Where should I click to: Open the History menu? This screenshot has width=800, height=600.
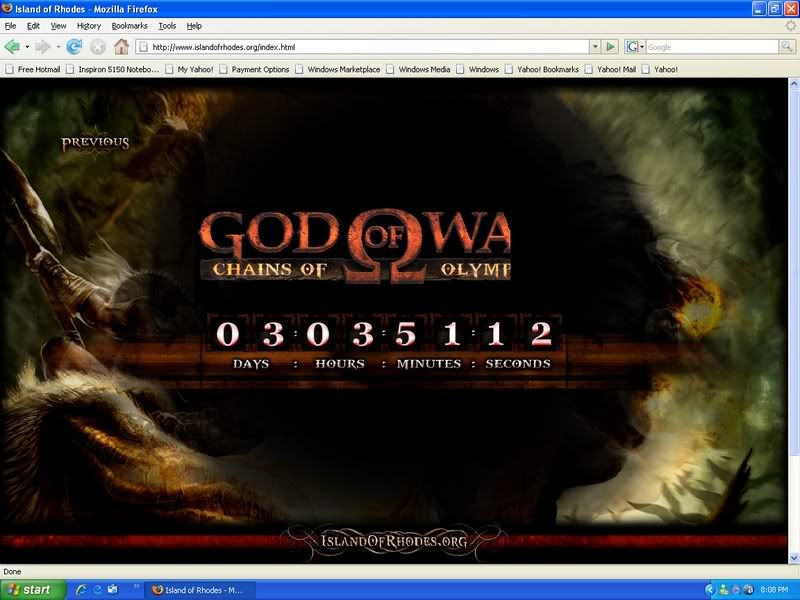point(89,25)
